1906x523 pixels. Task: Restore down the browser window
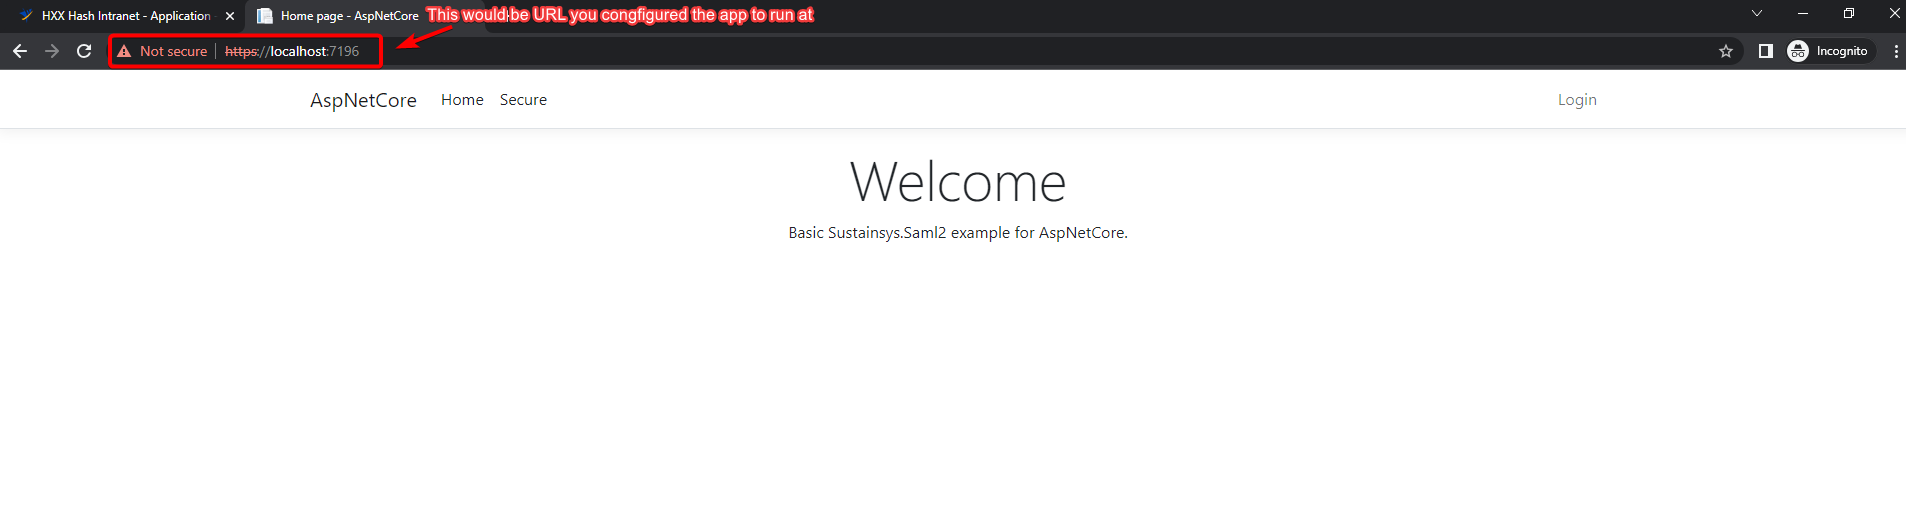[1849, 14]
